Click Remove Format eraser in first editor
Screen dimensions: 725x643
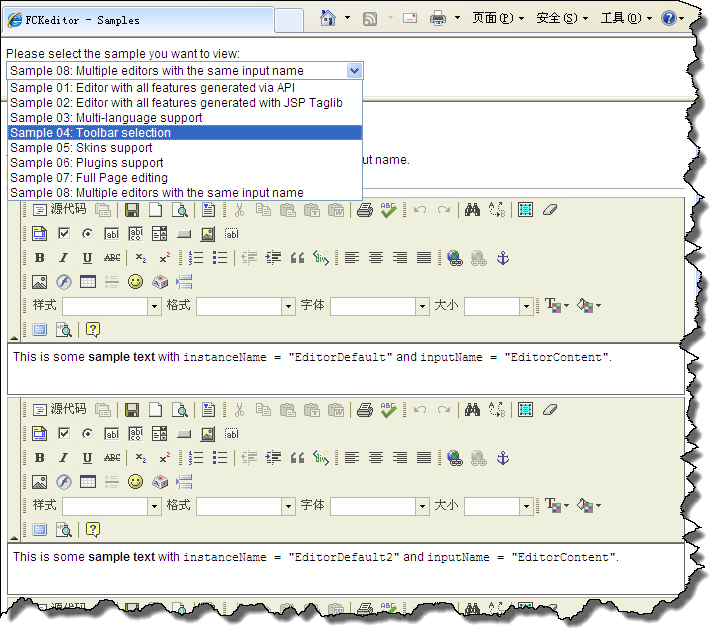tap(550, 210)
